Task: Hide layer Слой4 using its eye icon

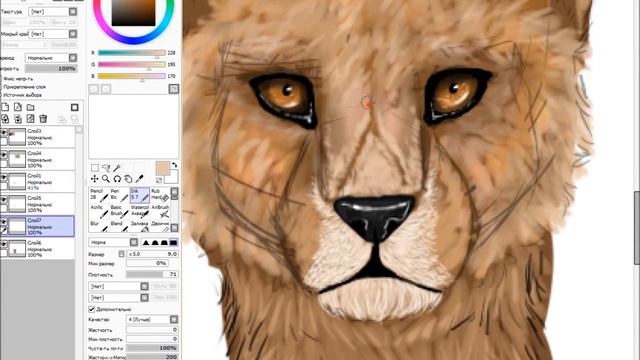Action: pos(4,155)
